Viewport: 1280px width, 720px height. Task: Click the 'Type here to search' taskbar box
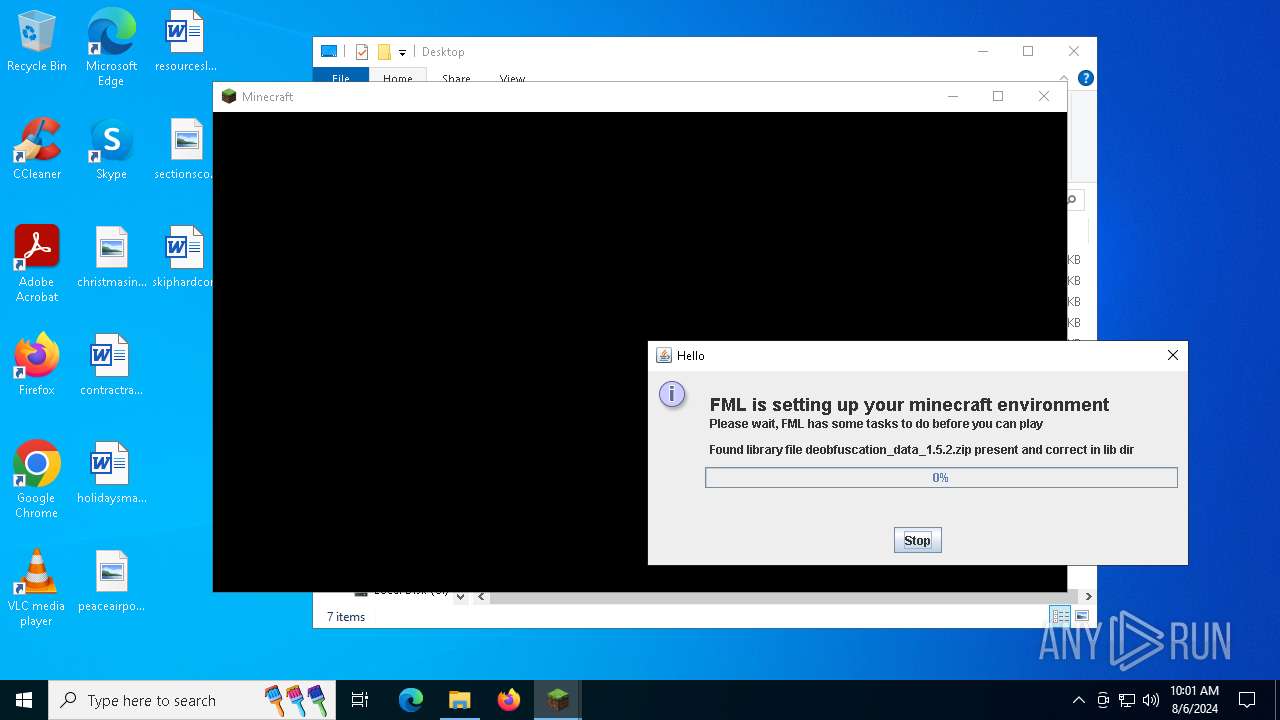click(191, 700)
